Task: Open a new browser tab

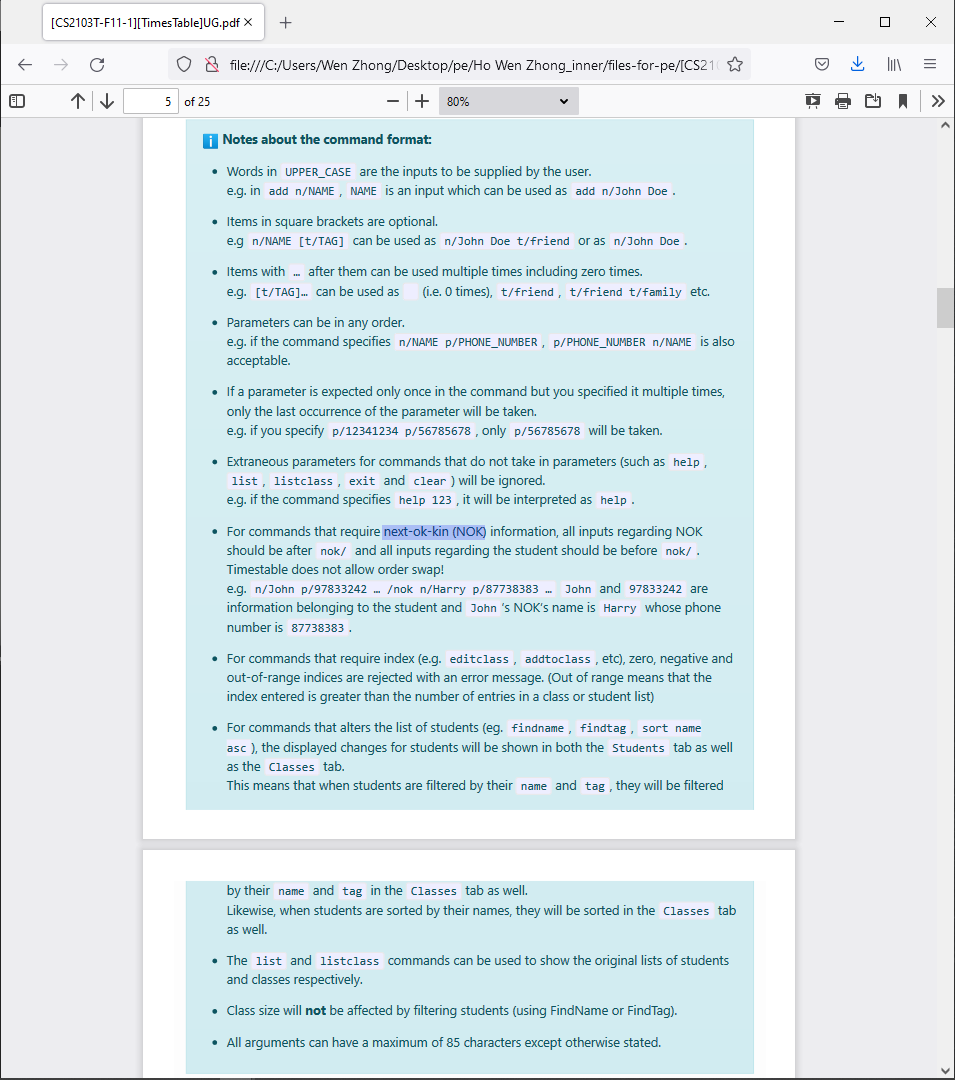Action: (285, 23)
